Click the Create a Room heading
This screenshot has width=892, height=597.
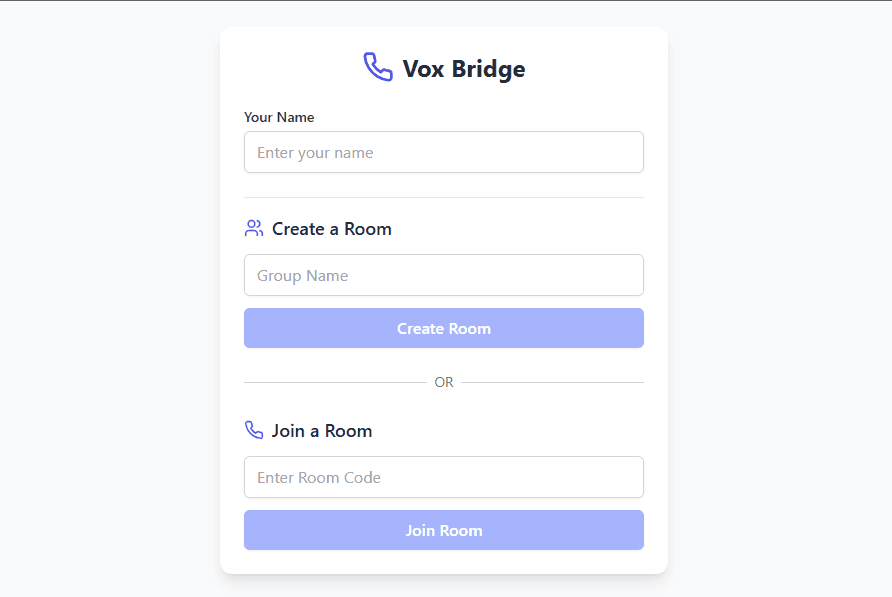[x=331, y=229]
